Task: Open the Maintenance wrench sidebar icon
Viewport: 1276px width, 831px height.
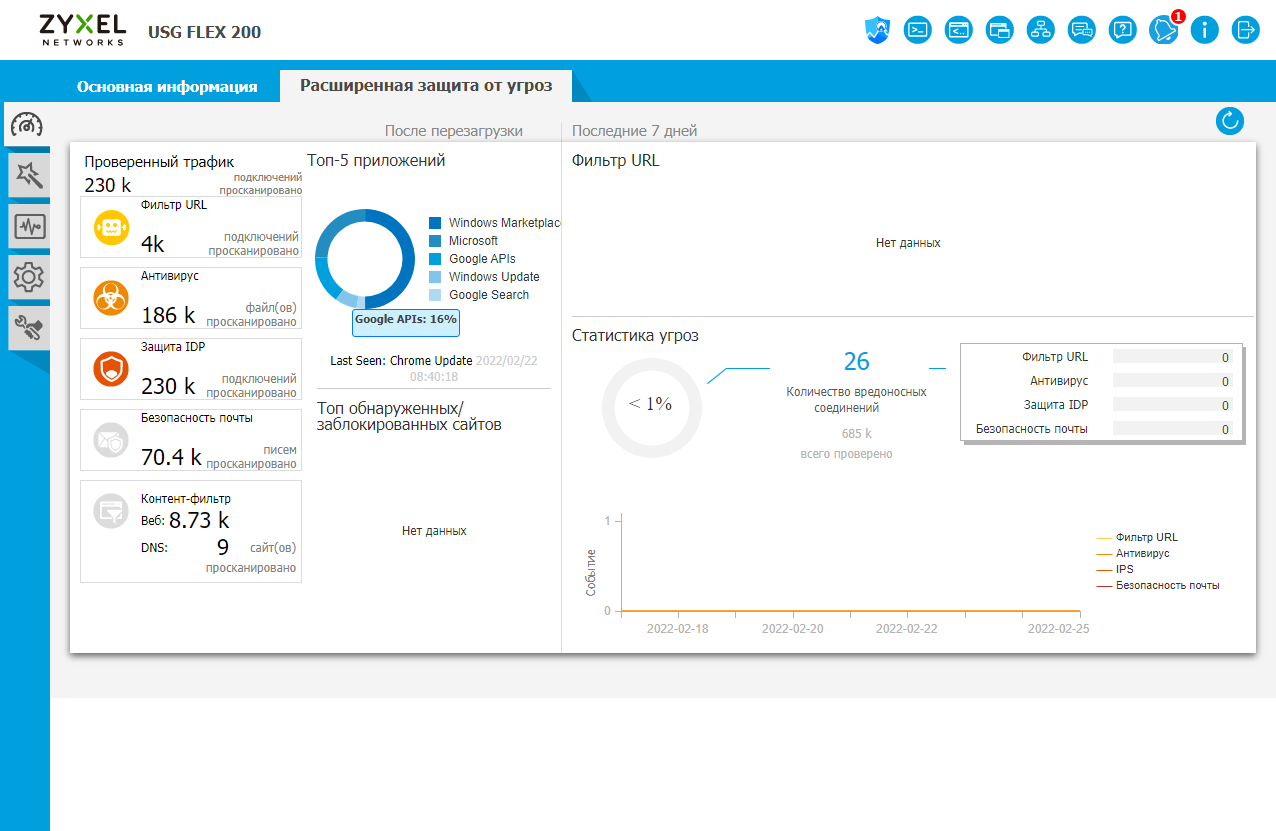Action: point(28,328)
